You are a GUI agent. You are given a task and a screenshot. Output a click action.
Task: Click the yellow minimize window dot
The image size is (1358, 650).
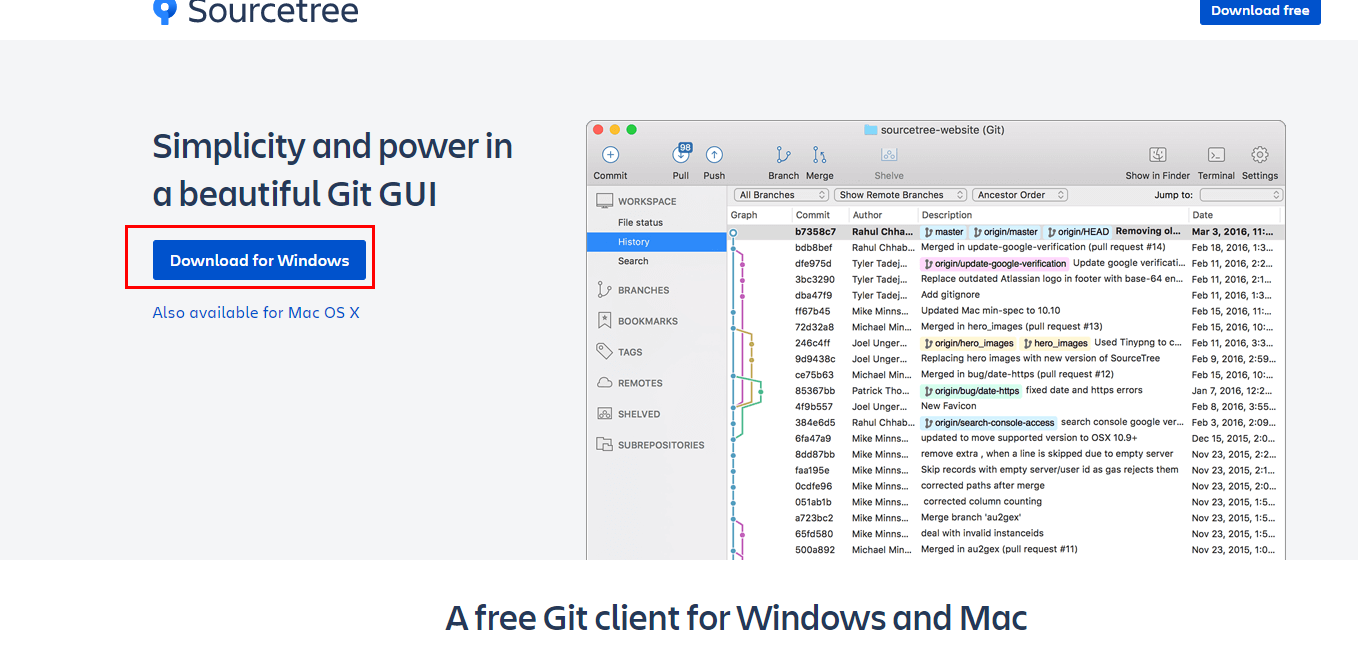click(x=615, y=130)
